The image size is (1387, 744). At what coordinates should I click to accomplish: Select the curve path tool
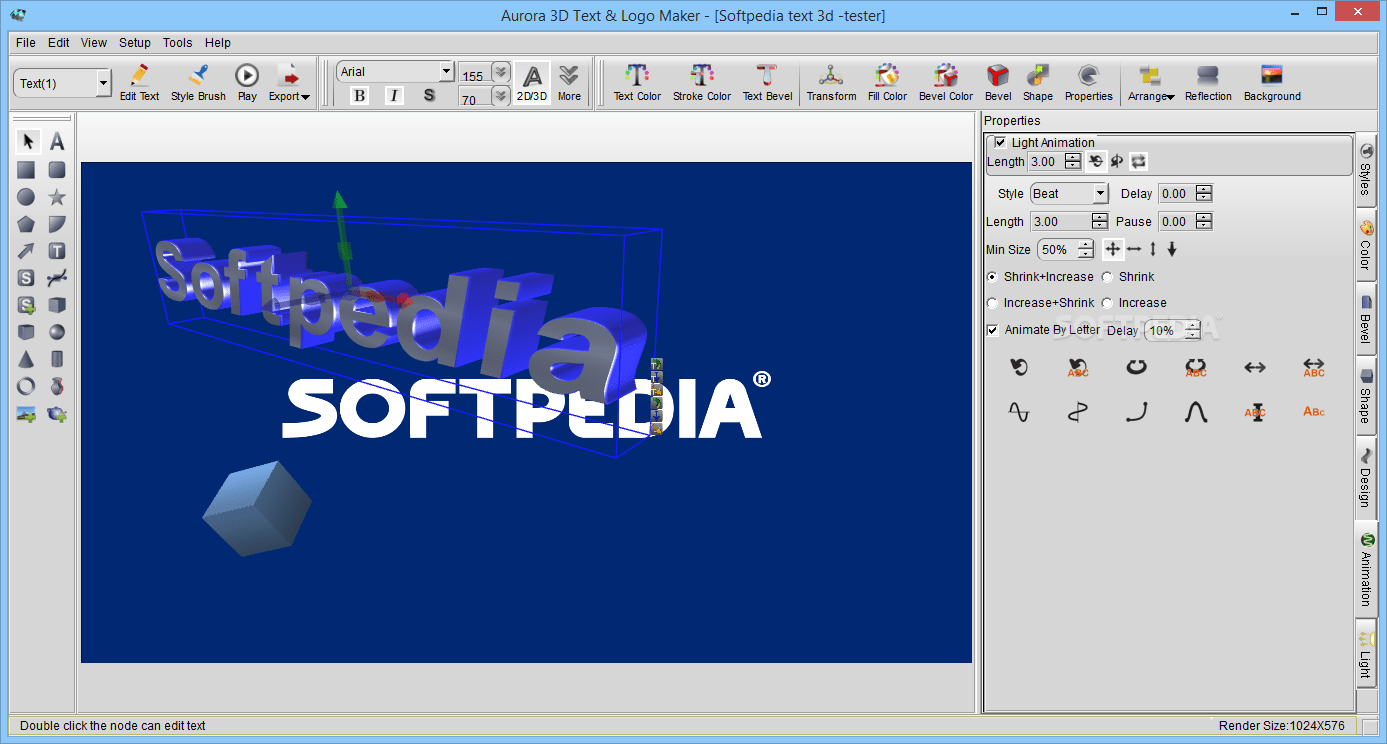(57, 278)
